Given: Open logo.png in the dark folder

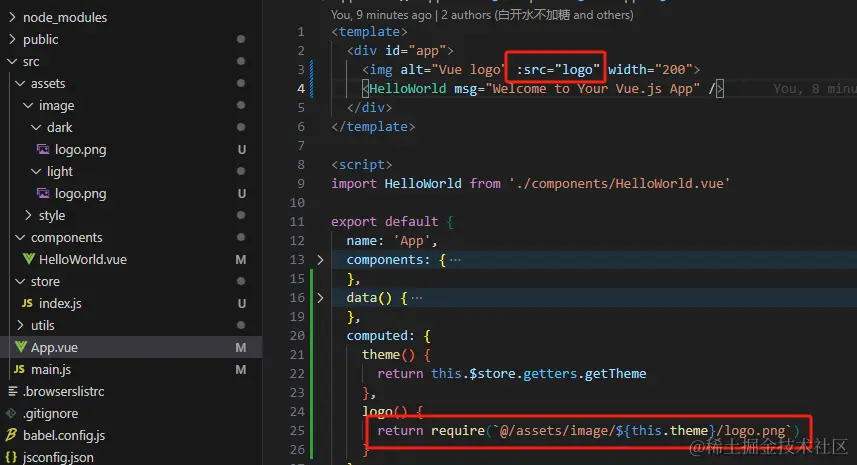Looking at the screenshot, I should [x=80, y=150].
